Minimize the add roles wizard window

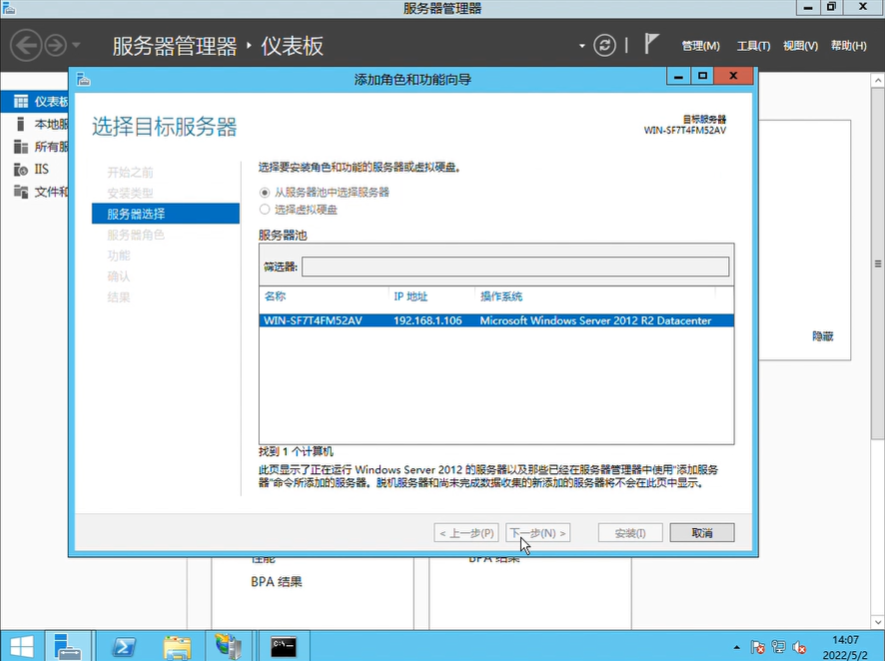click(x=678, y=76)
